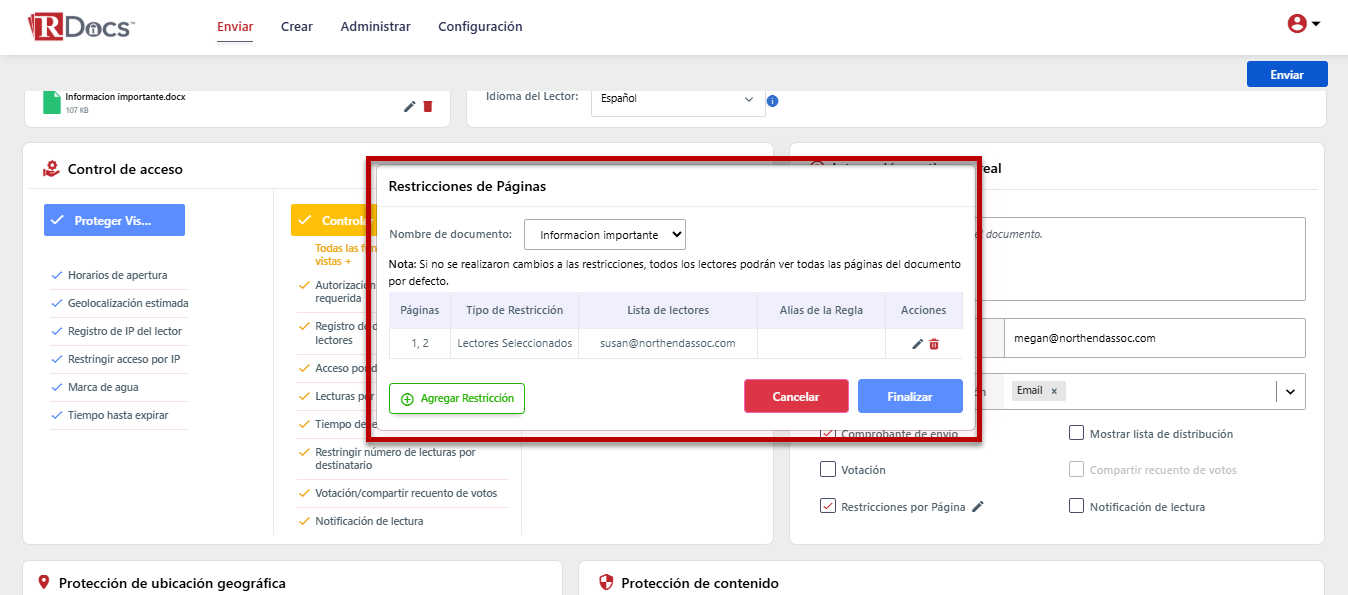
Task: Click the edit pencil for Informacion importante.docx
Action: click(x=409, y=106)
